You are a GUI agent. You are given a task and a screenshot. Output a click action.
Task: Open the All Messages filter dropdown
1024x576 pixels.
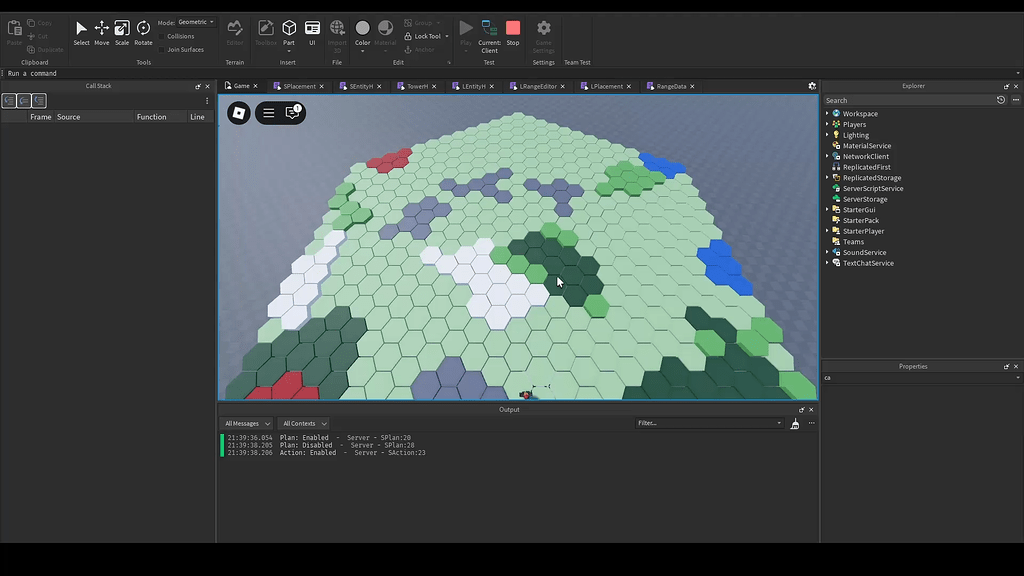click(245, 423)
